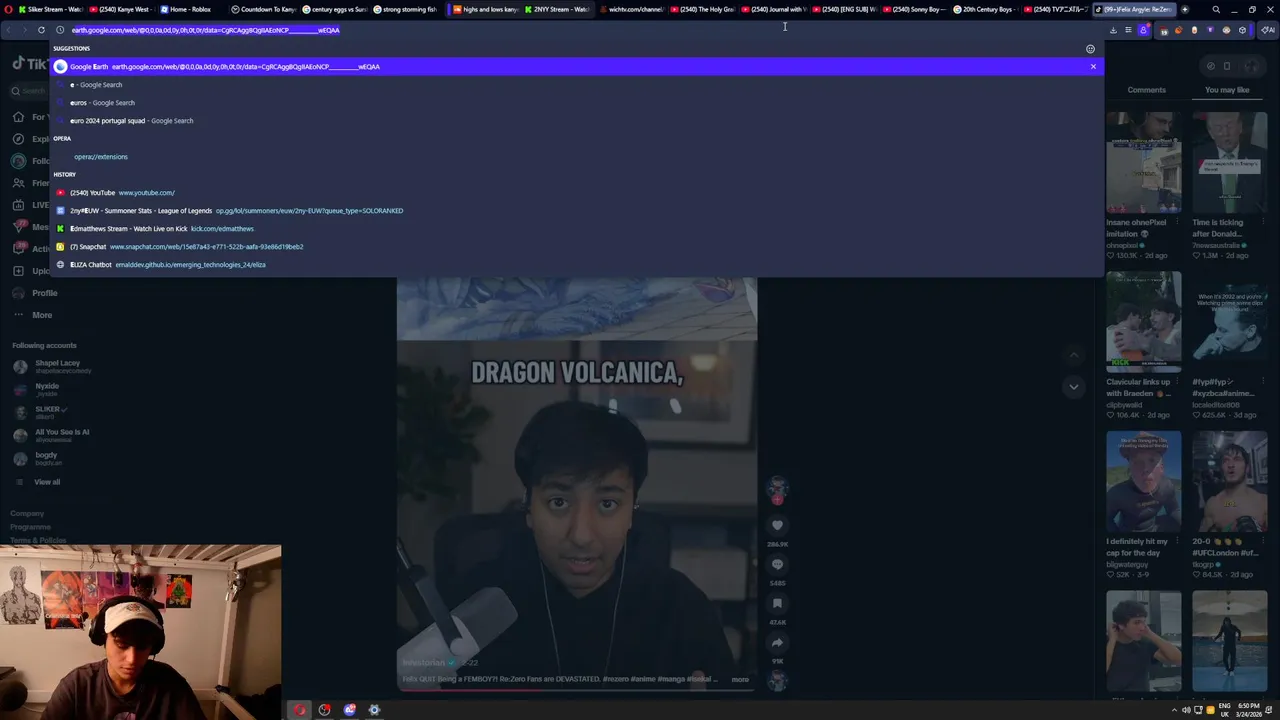The image size is (1280, 720).
Task: Open suggestion settings smiley icon in dropdown
Action: pos(1090,48)
